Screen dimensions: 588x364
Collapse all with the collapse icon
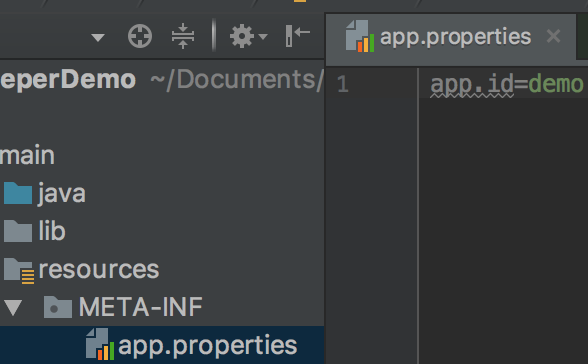[x=183, y=36]
